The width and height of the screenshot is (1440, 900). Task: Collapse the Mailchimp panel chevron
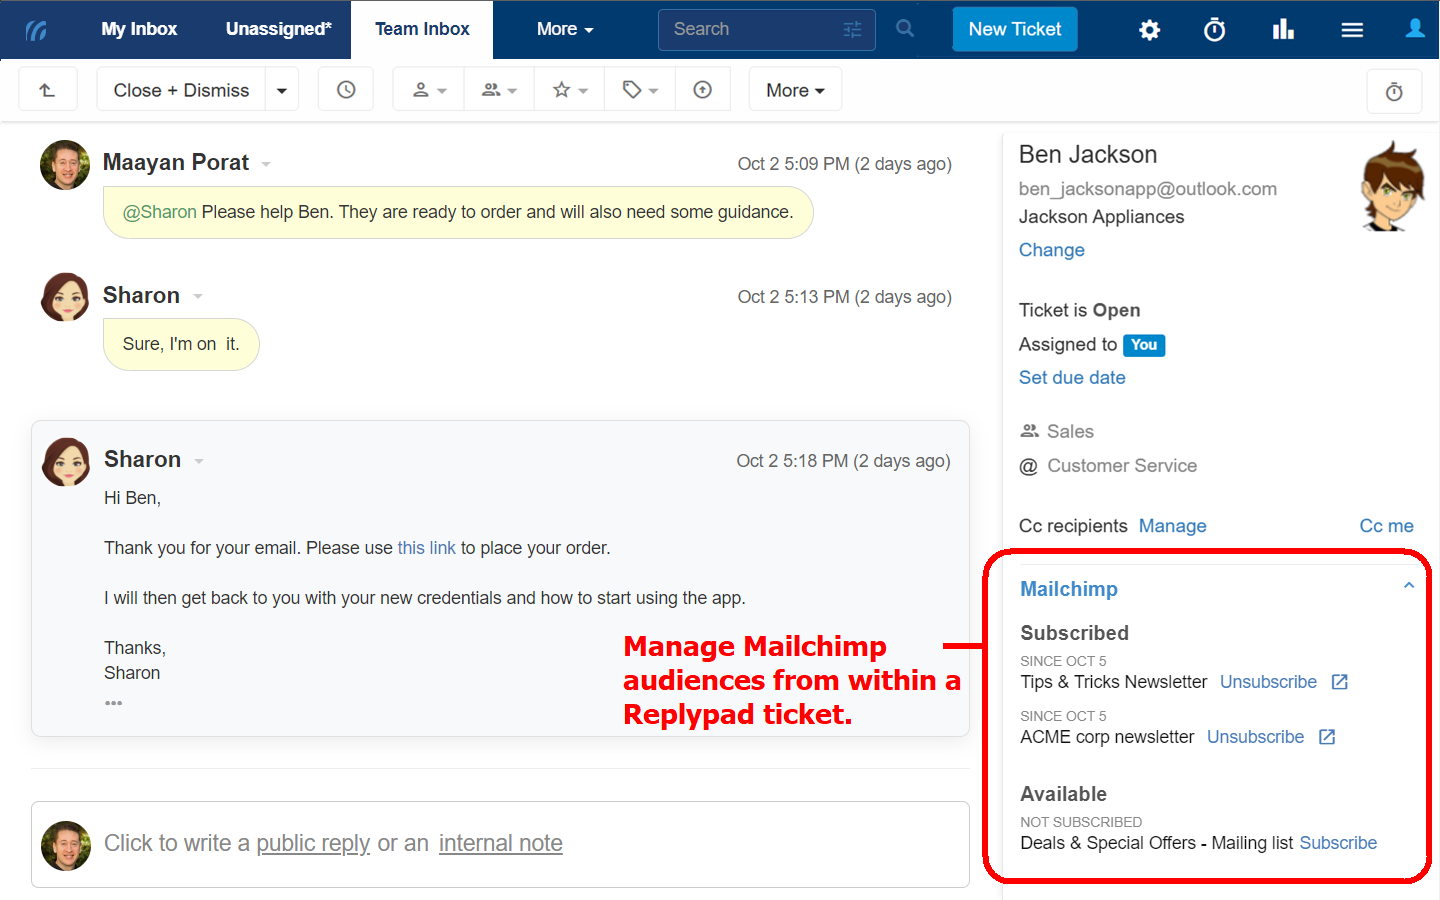(1409, 584)
